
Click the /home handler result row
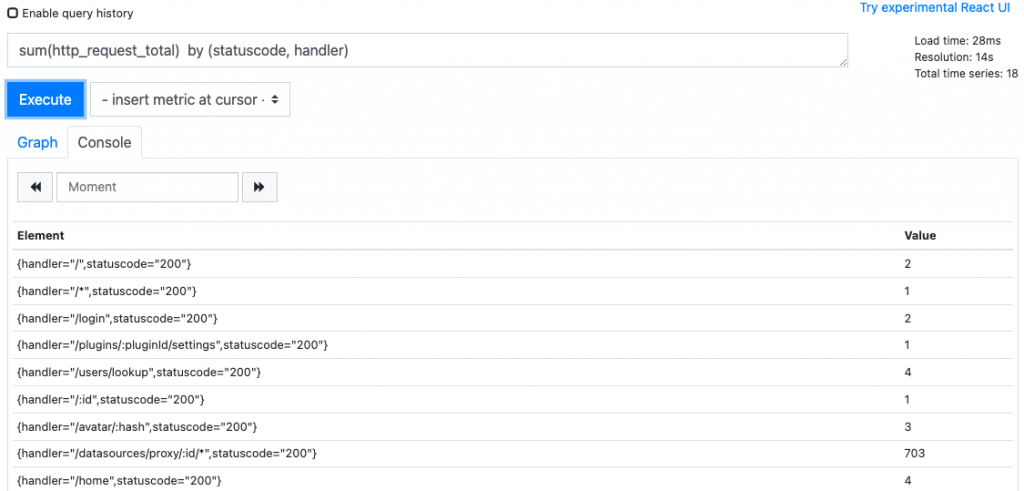pyautogui.click(x=515, y=480)
